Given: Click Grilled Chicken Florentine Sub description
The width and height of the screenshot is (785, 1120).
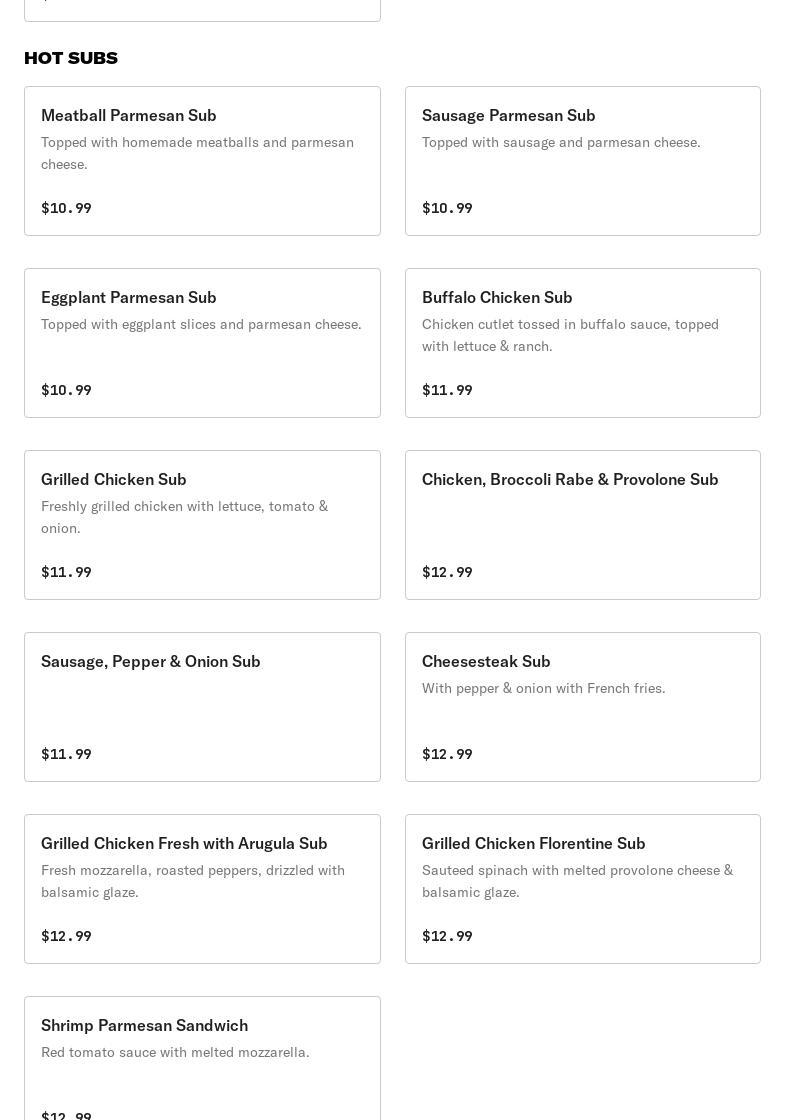Looking at the screenshot, I should point(578,881).
